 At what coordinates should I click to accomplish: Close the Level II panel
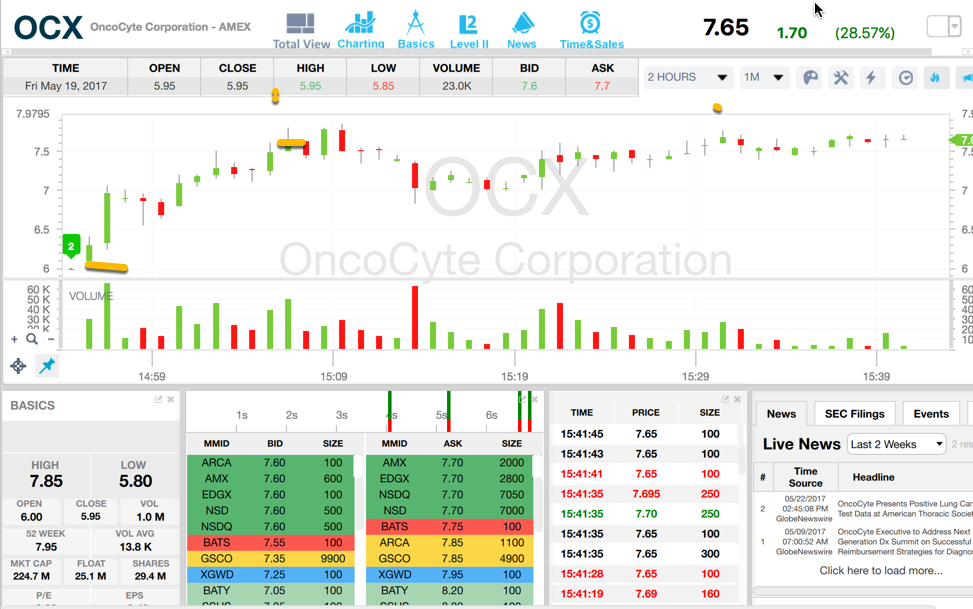tap(534, 400)
